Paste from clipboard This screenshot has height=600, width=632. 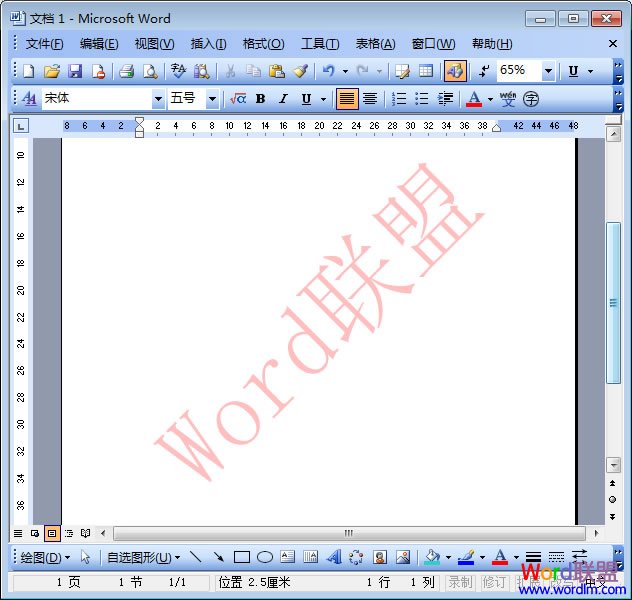[x=276, y=71]
